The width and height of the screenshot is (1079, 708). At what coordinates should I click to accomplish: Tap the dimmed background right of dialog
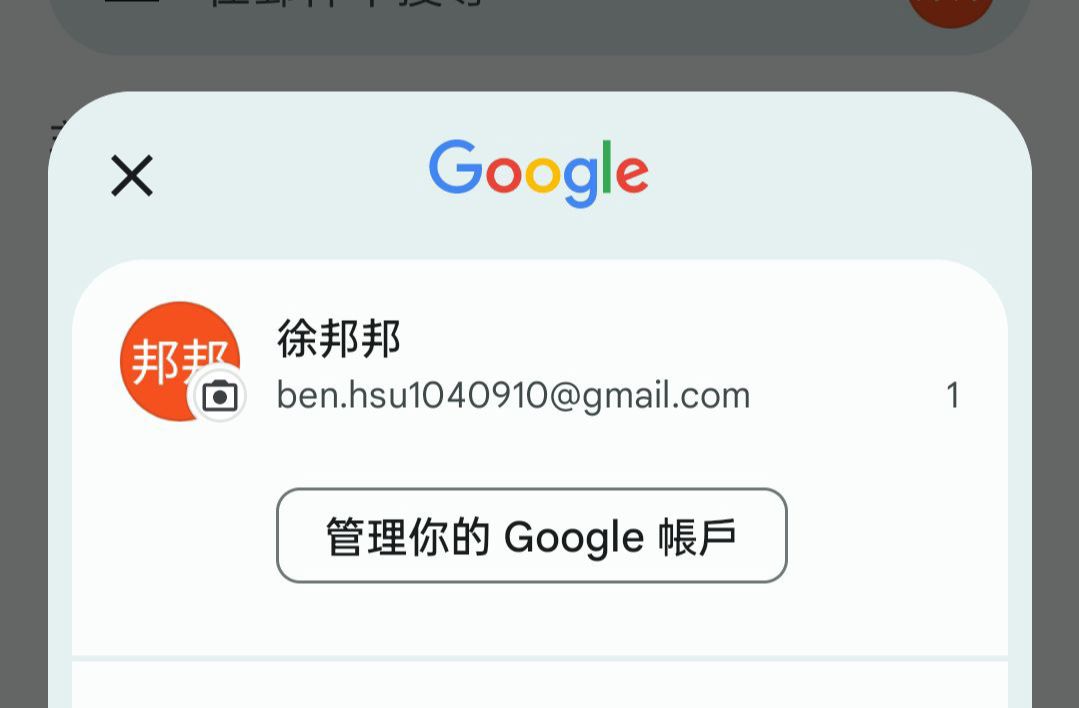pyautogui.click(x=1056, y=413)
